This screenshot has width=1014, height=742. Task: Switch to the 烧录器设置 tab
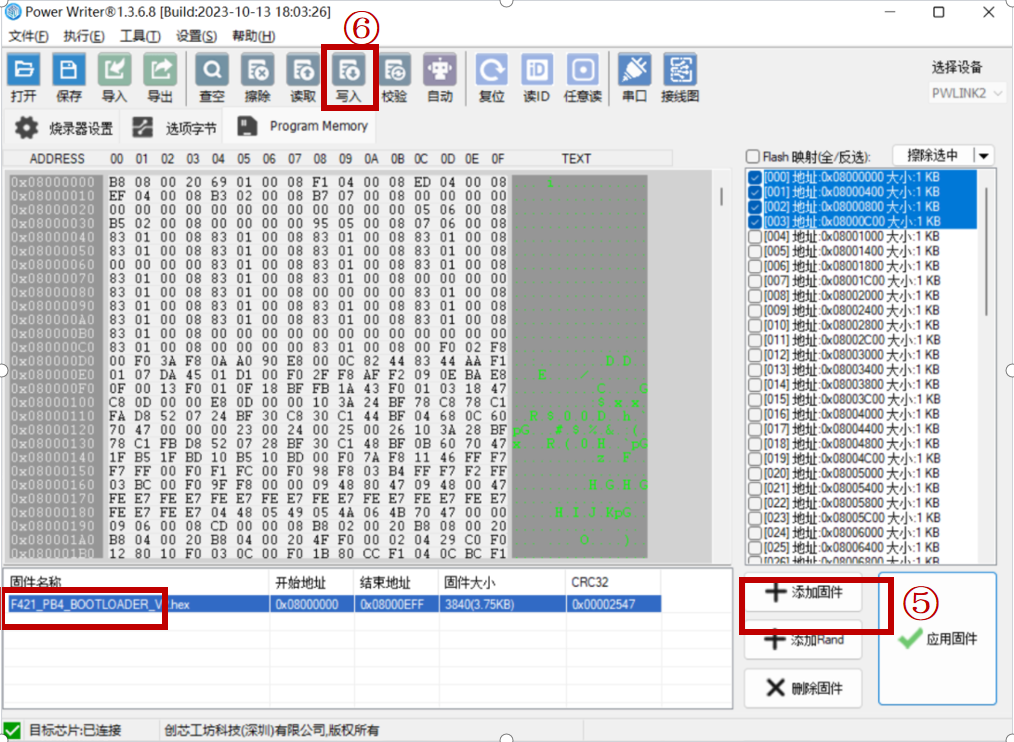63,128
